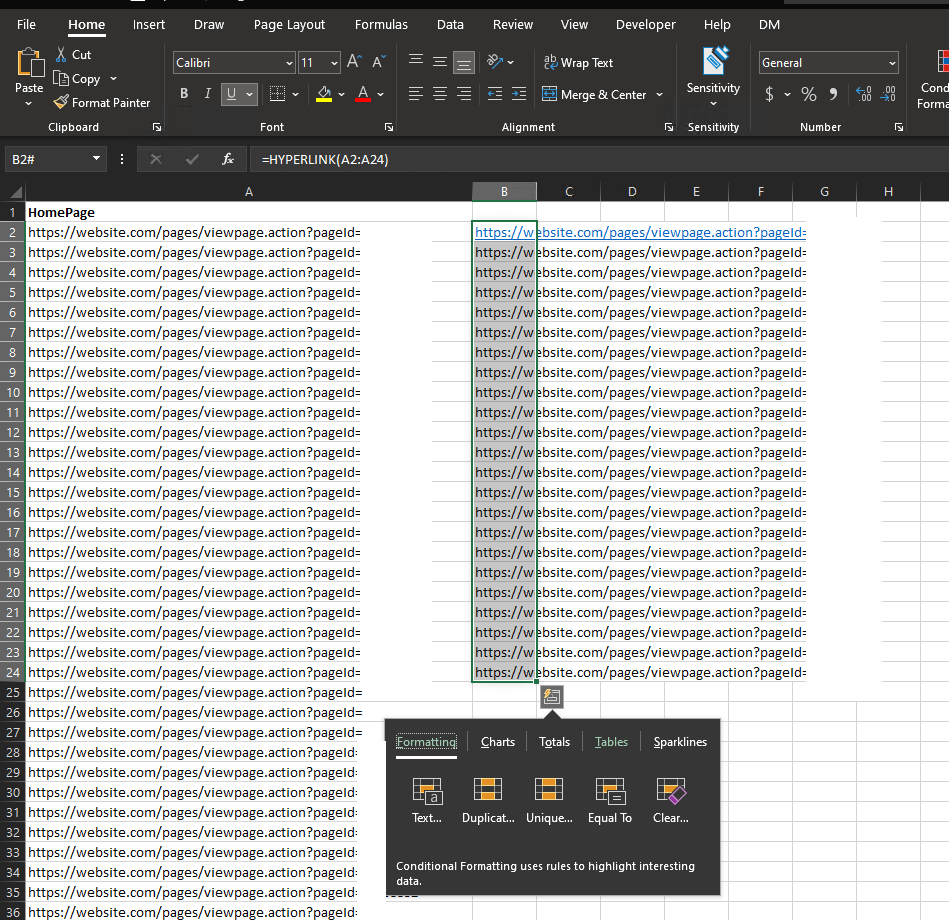Toggle Wrap Text on
The image size is (949, 920).
[x=578, y=62]
